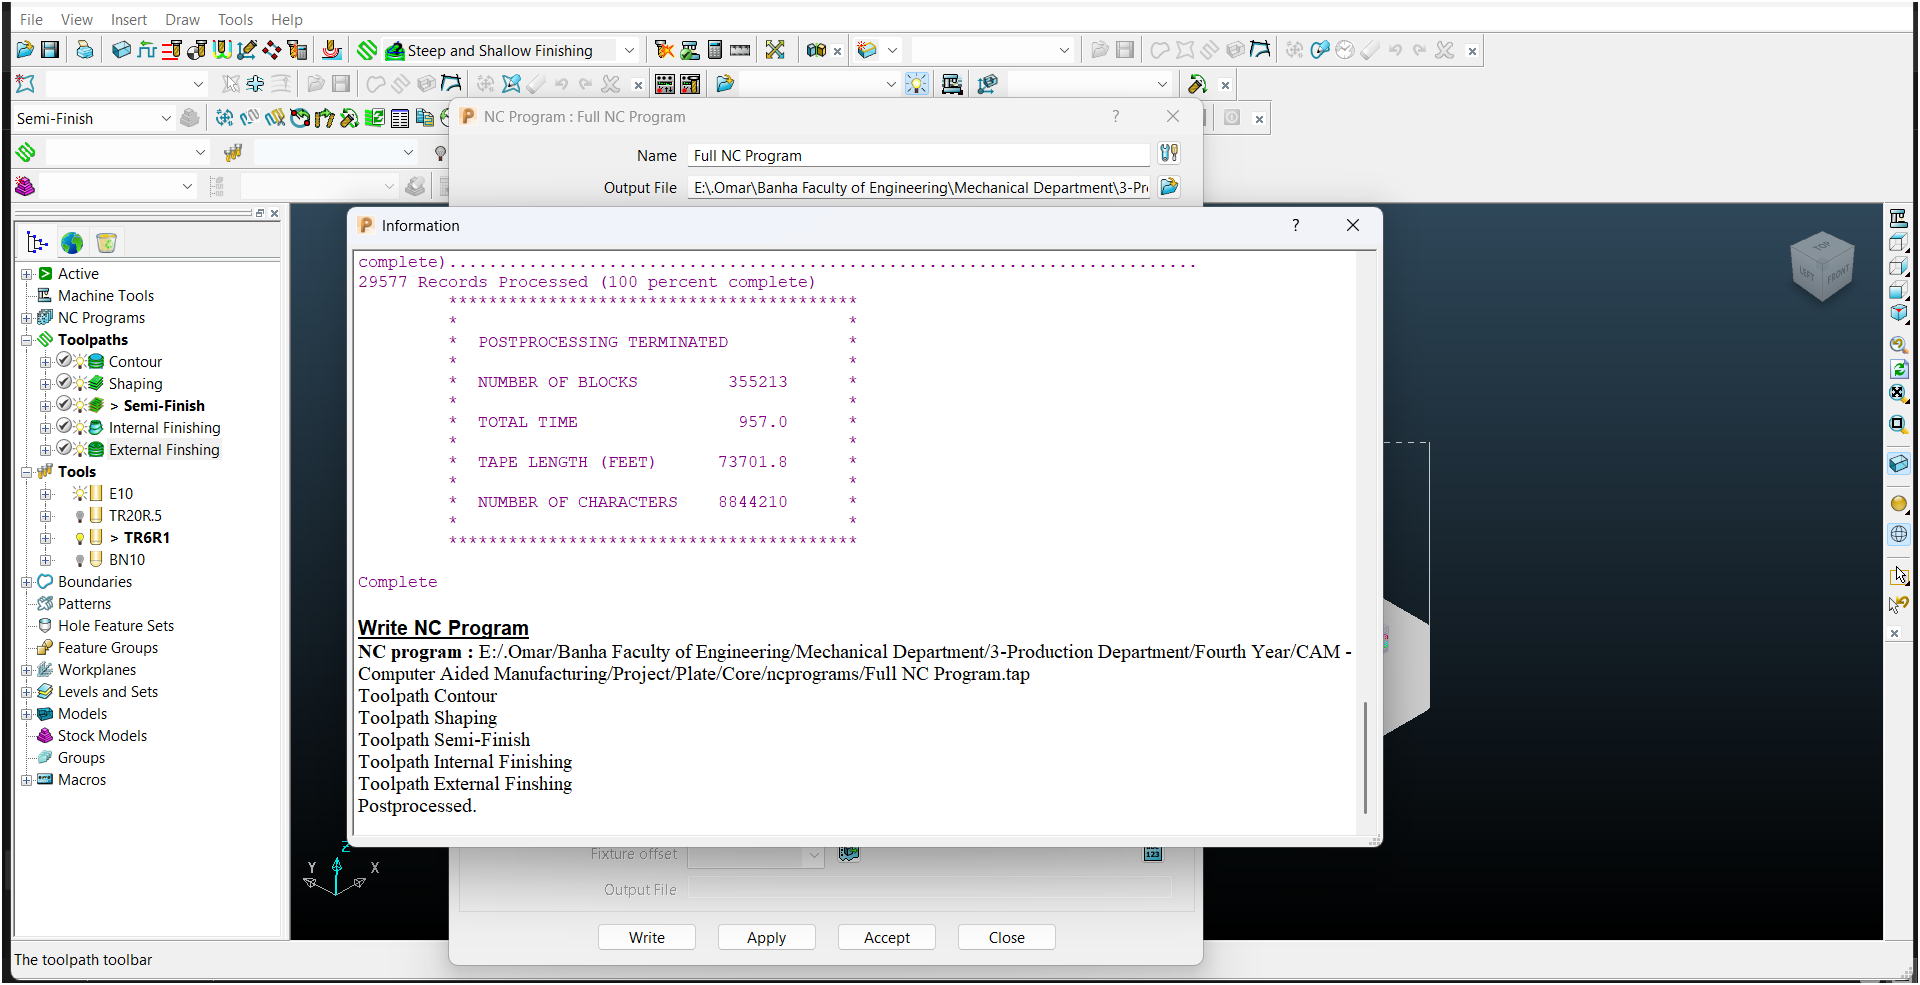The width and height of the screenshot is (1920, 985).
Task: Collapse the Toolpaths tree node
Action: pos(27,340)
